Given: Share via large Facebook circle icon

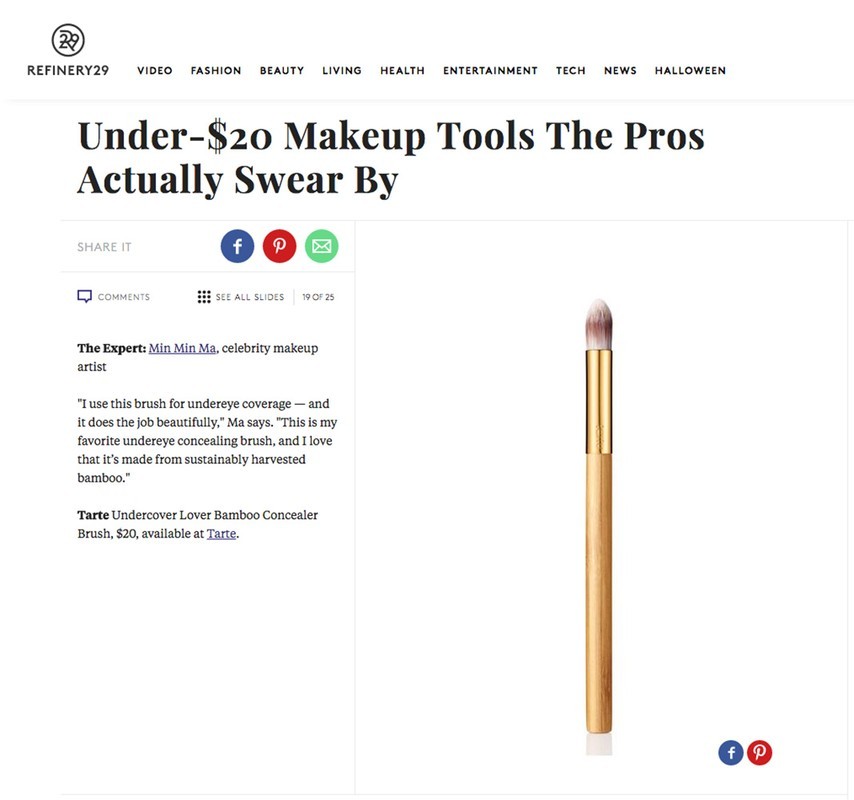Looking at the screenshot, I should (x=237, y=246).
